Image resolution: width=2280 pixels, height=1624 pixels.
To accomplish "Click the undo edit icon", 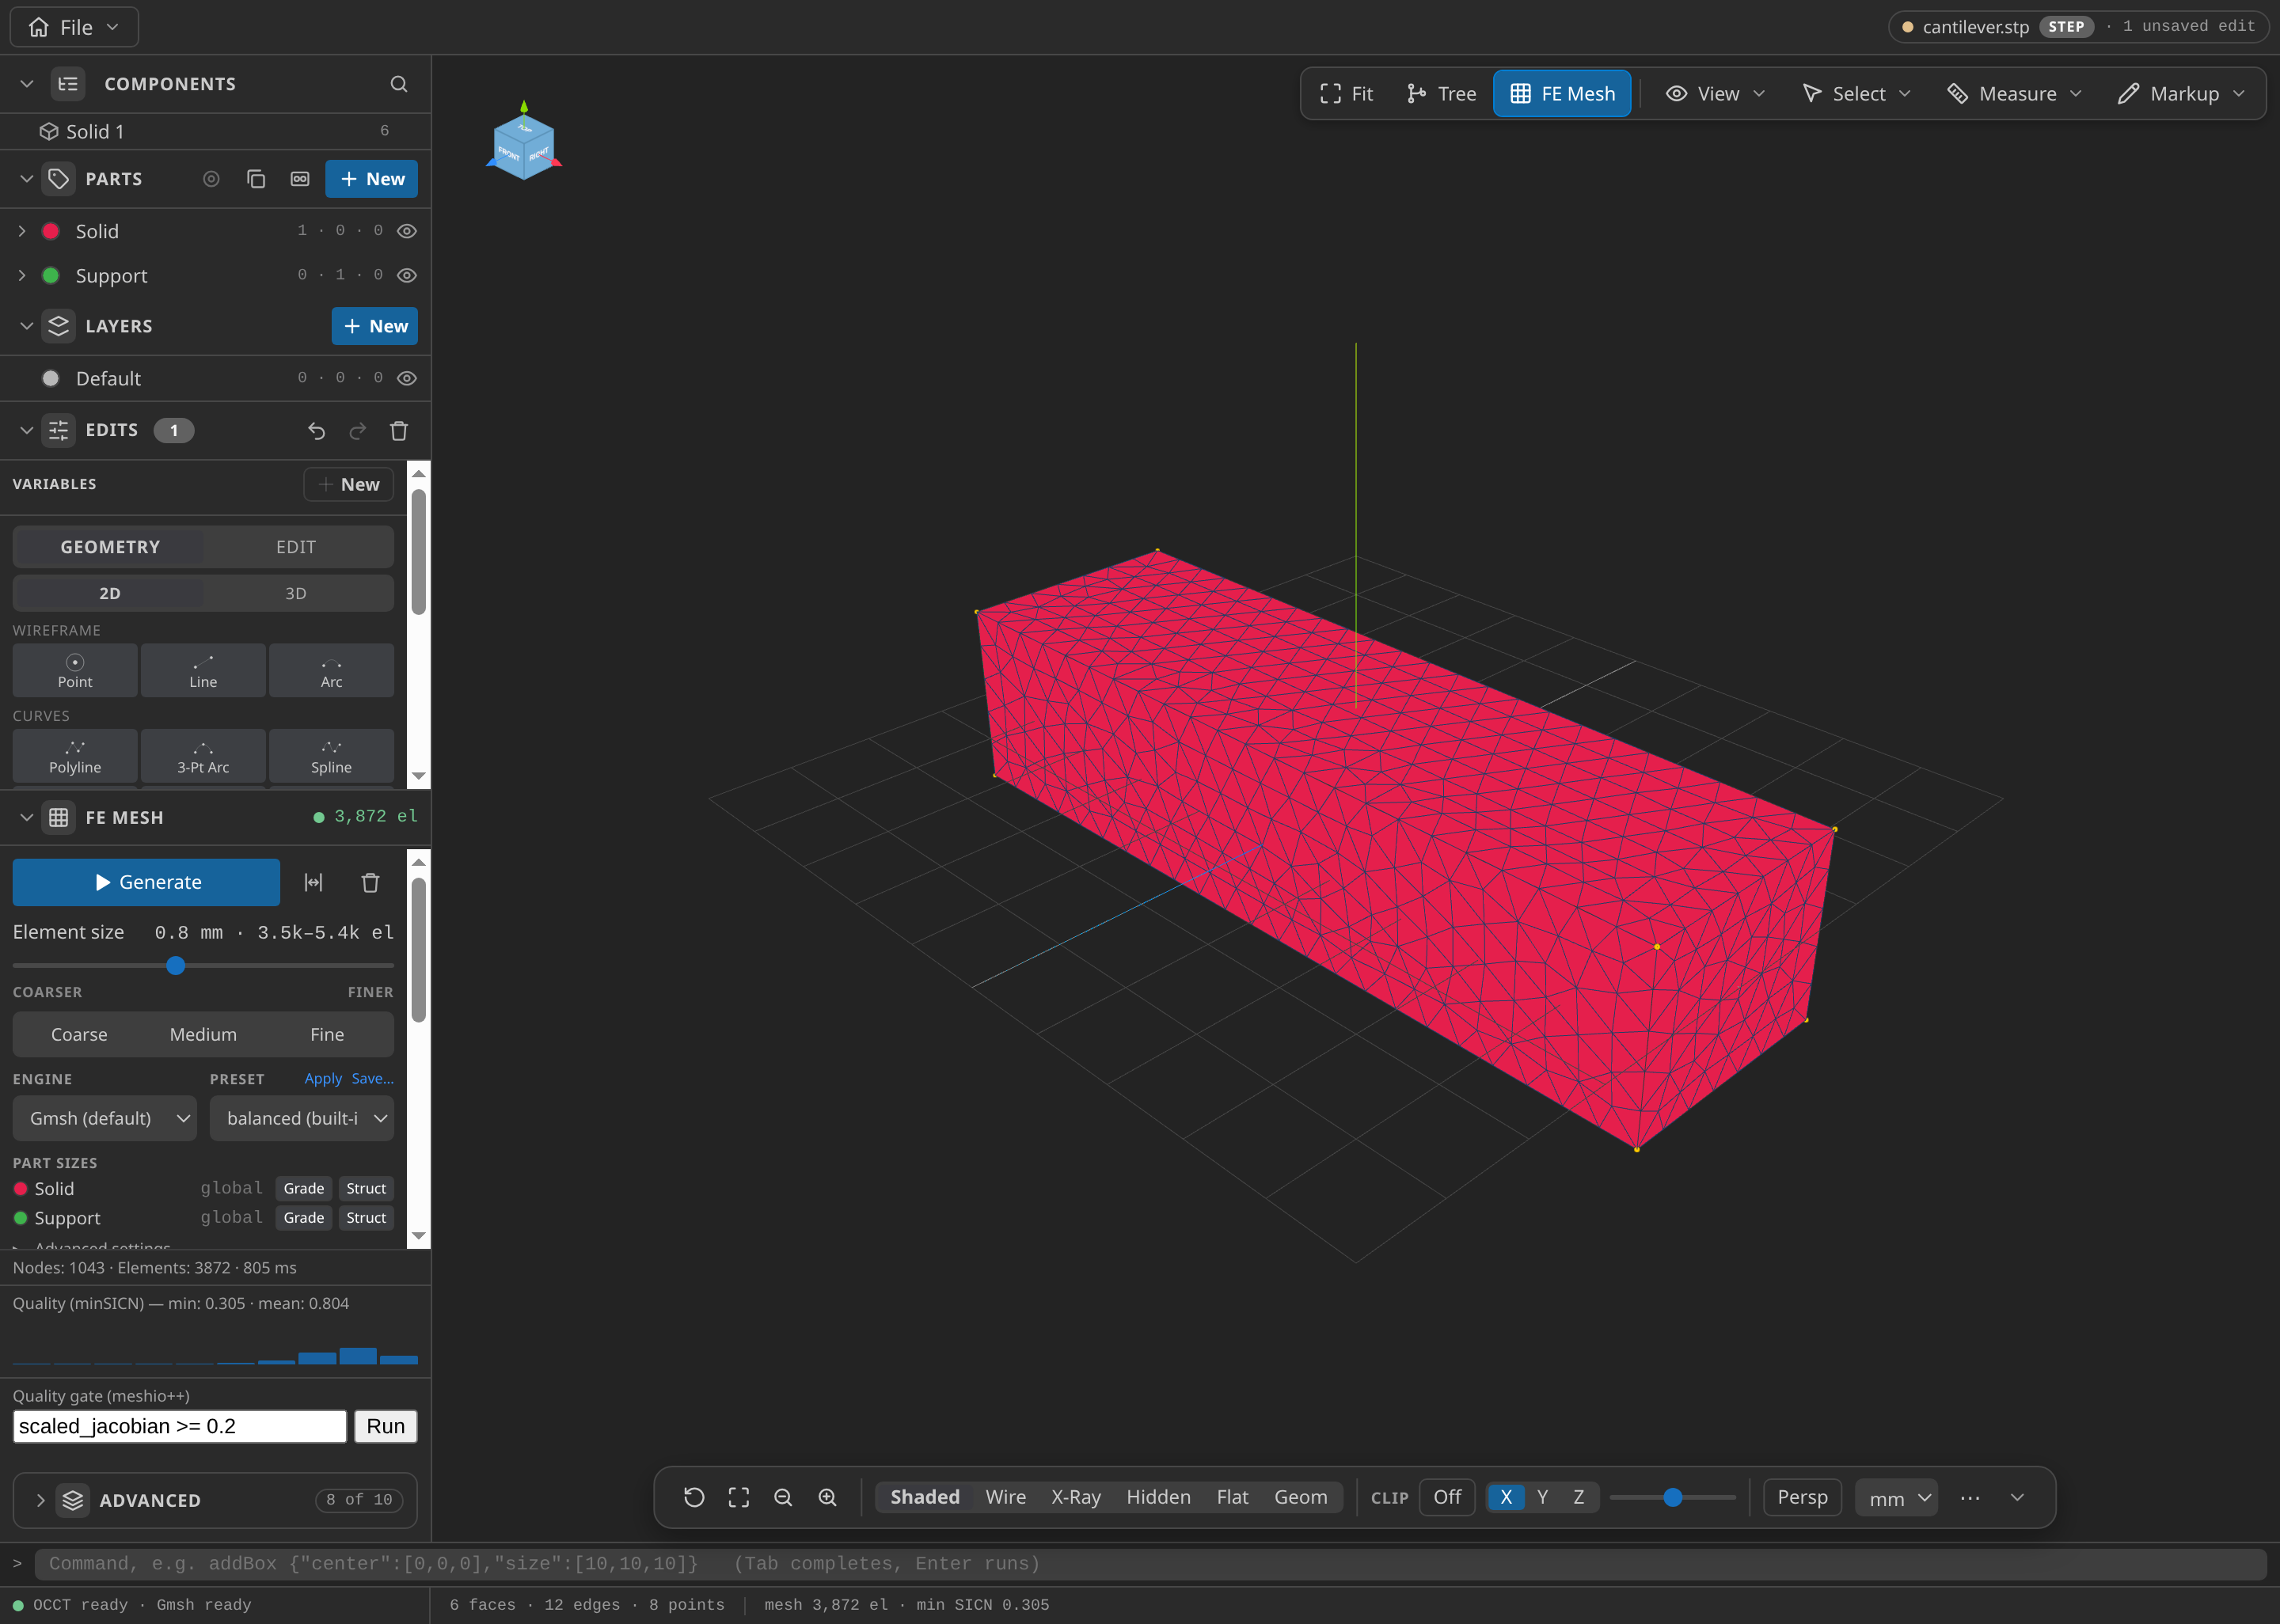I will (316, 431).
